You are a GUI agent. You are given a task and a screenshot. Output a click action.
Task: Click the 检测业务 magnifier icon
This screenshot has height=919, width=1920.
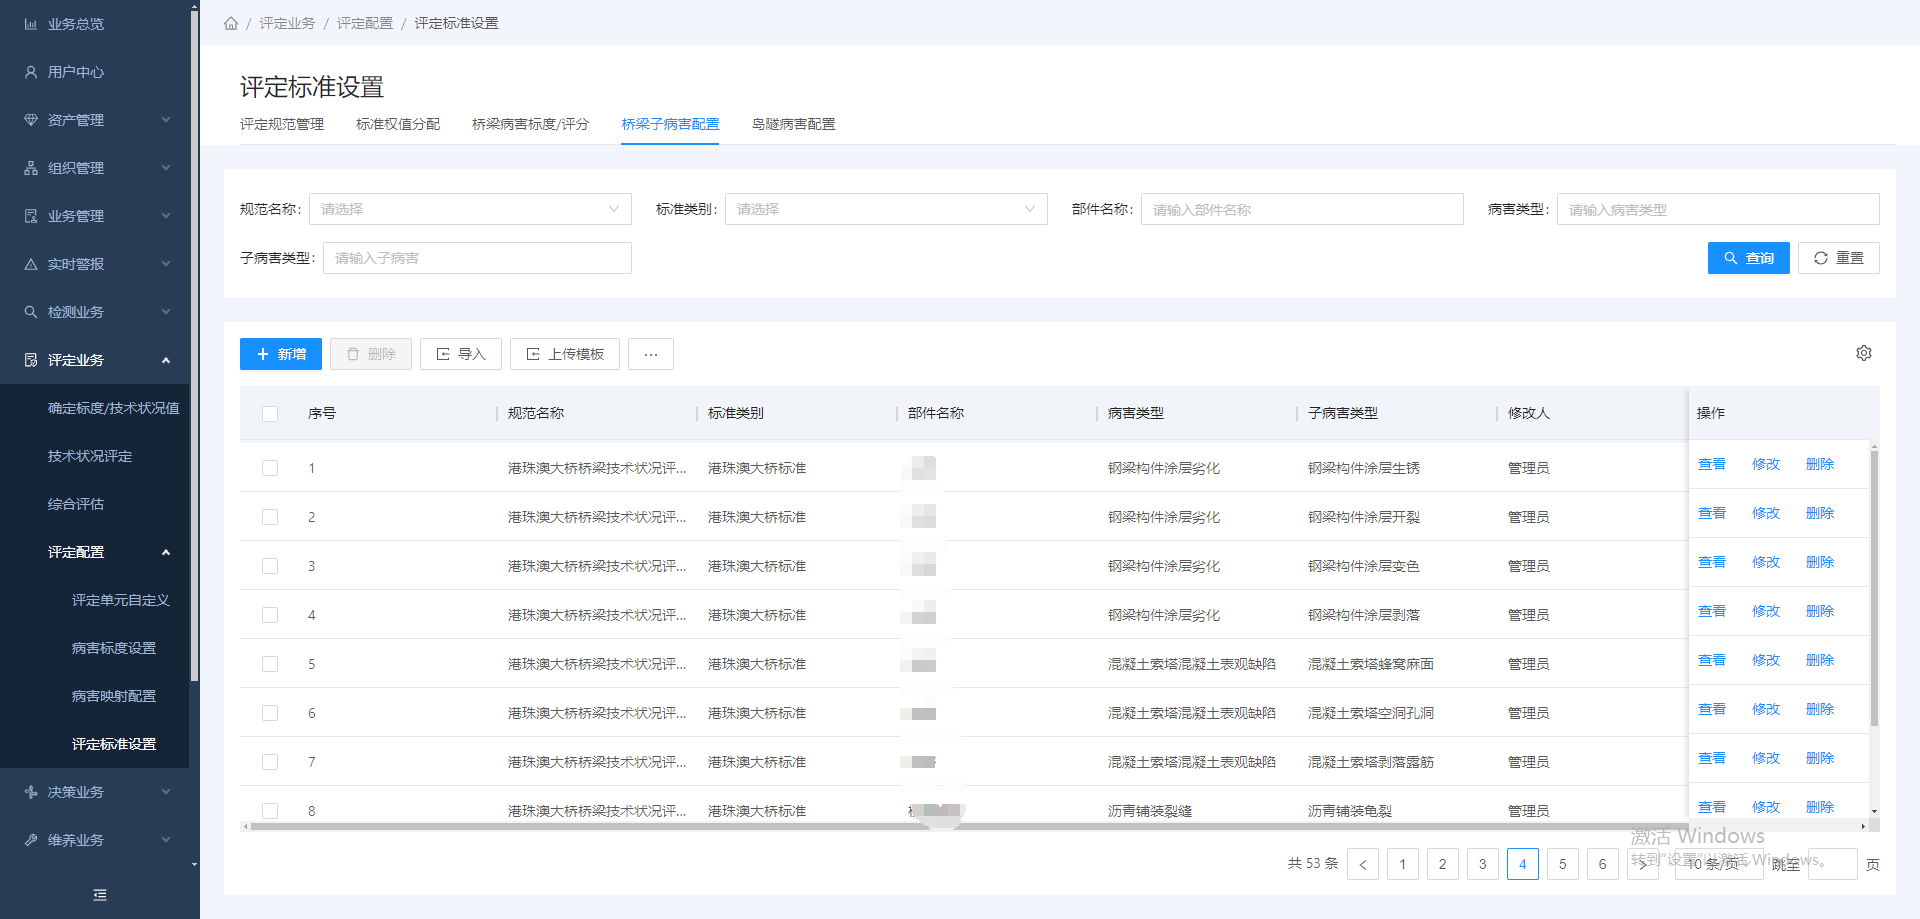tap(31, 312)
